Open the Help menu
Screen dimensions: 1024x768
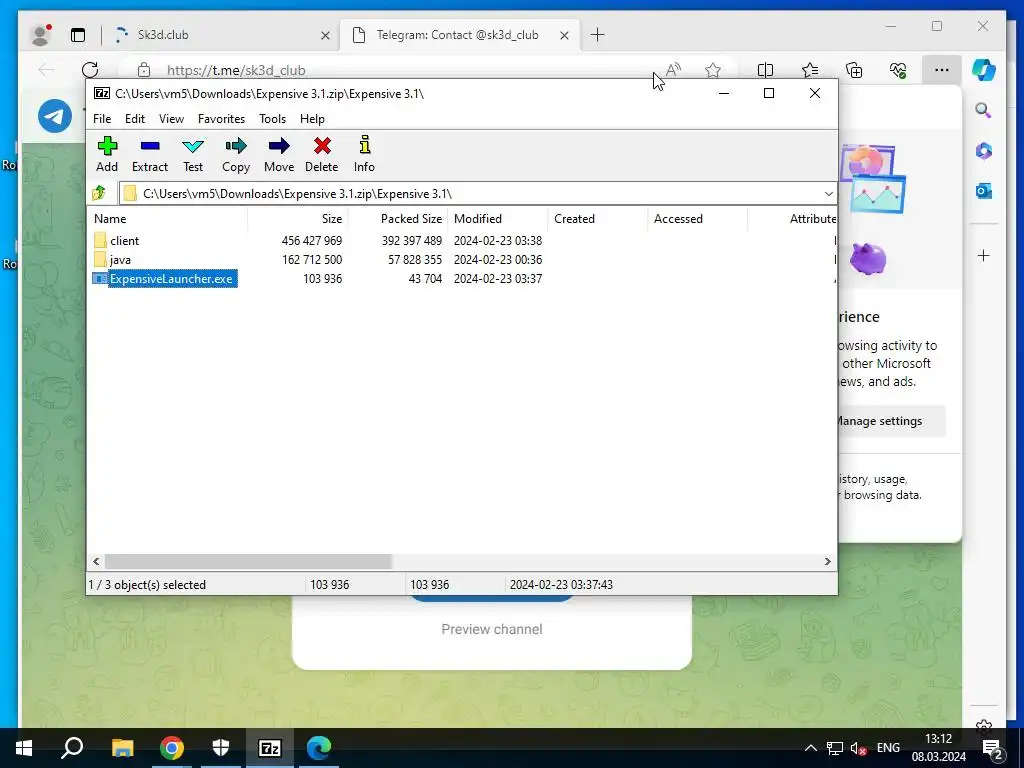(x=312, y=119)
